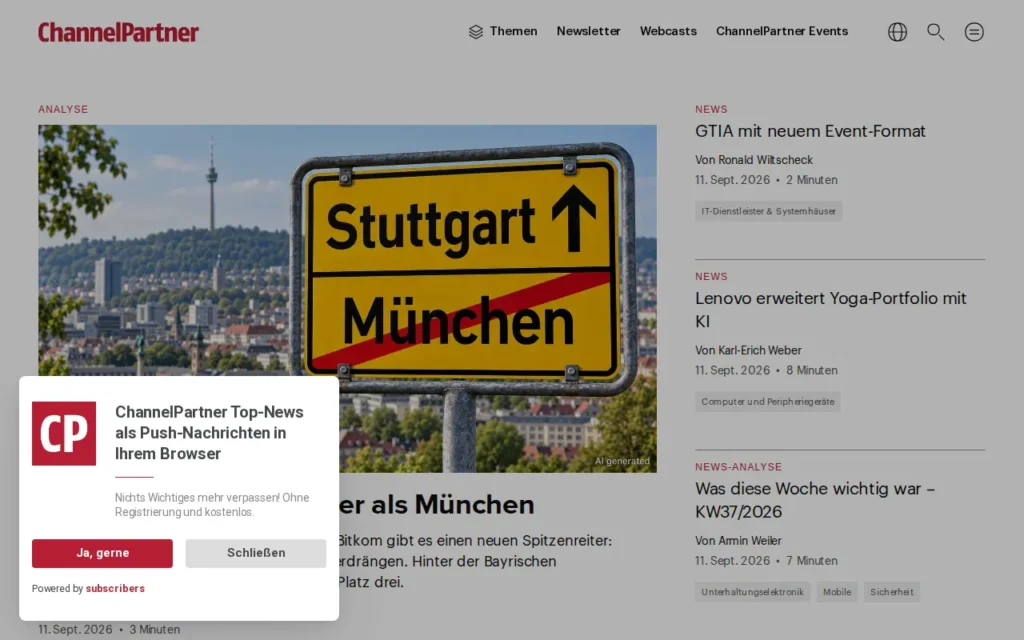This screenshot has width=1024, height=640.
Task: Open the Stuttgart München sign article image
Action: coord(347,298)
